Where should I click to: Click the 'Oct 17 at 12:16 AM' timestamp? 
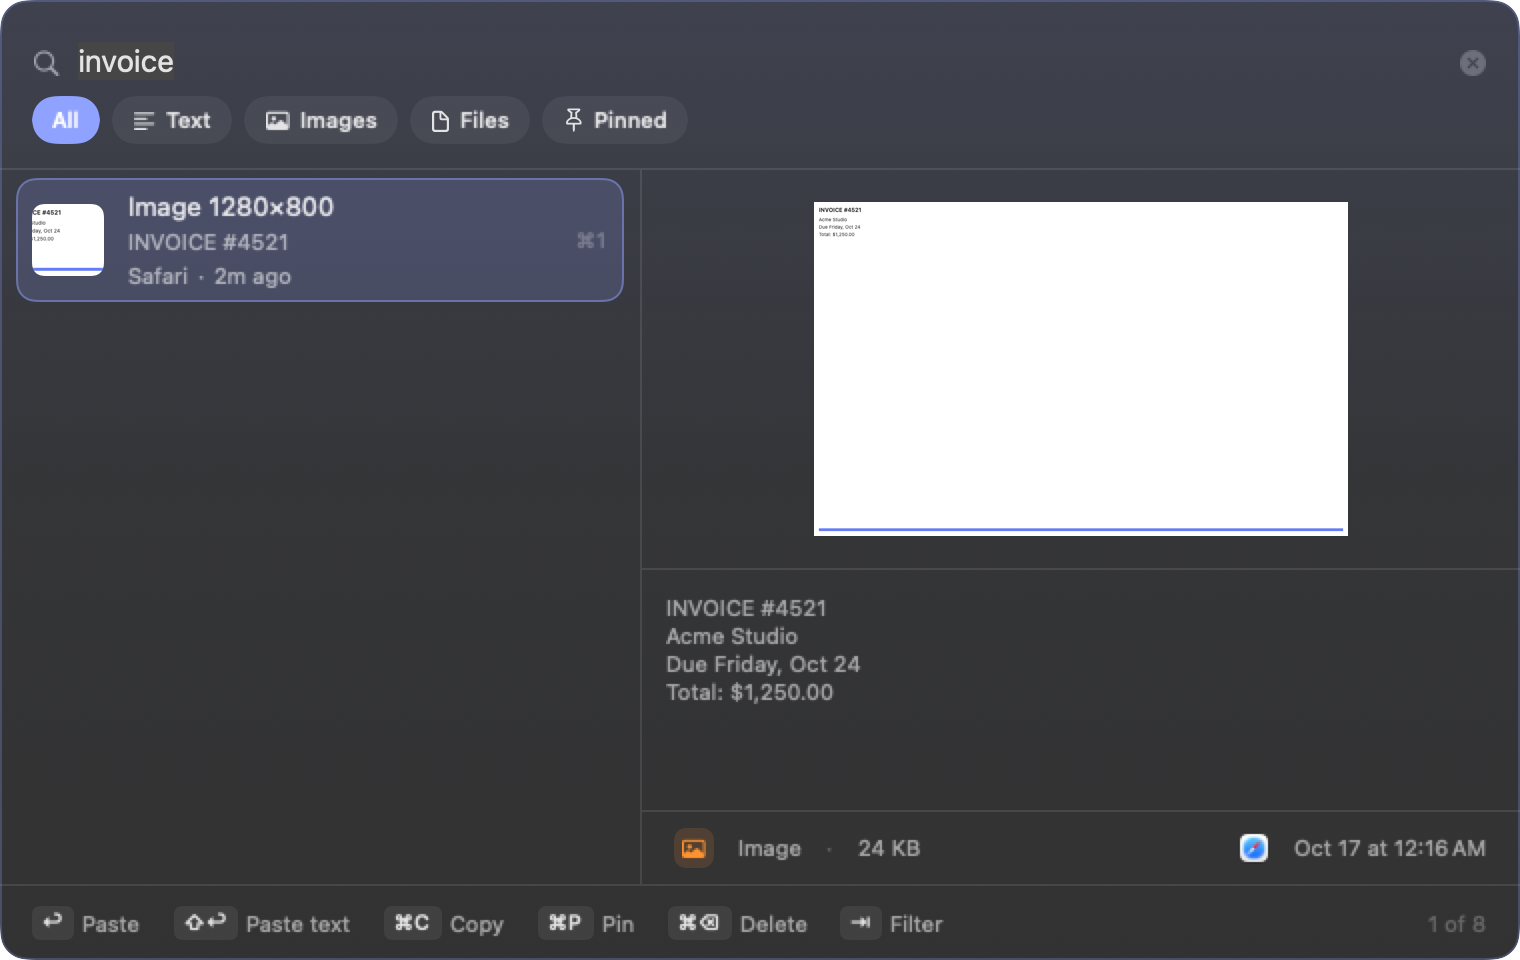pyautogui.click(x=1390, y=848)
